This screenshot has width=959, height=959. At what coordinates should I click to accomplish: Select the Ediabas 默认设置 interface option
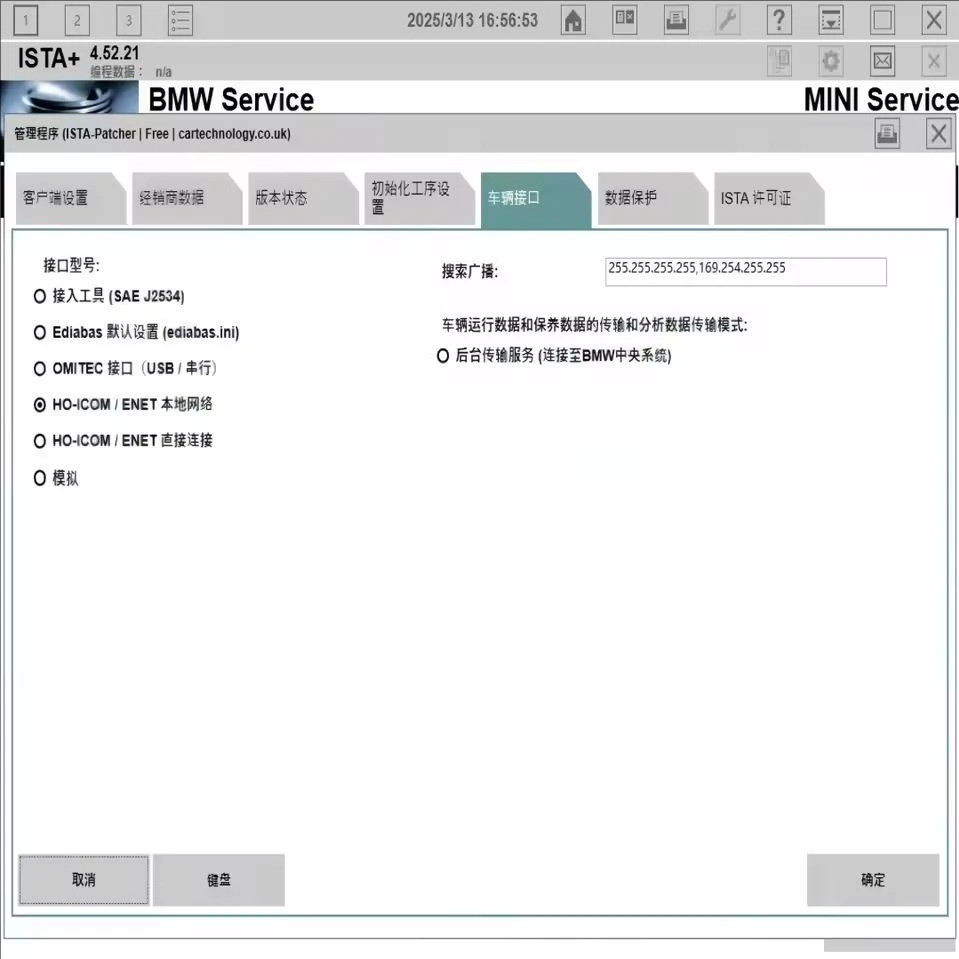[x=39, y=332]
